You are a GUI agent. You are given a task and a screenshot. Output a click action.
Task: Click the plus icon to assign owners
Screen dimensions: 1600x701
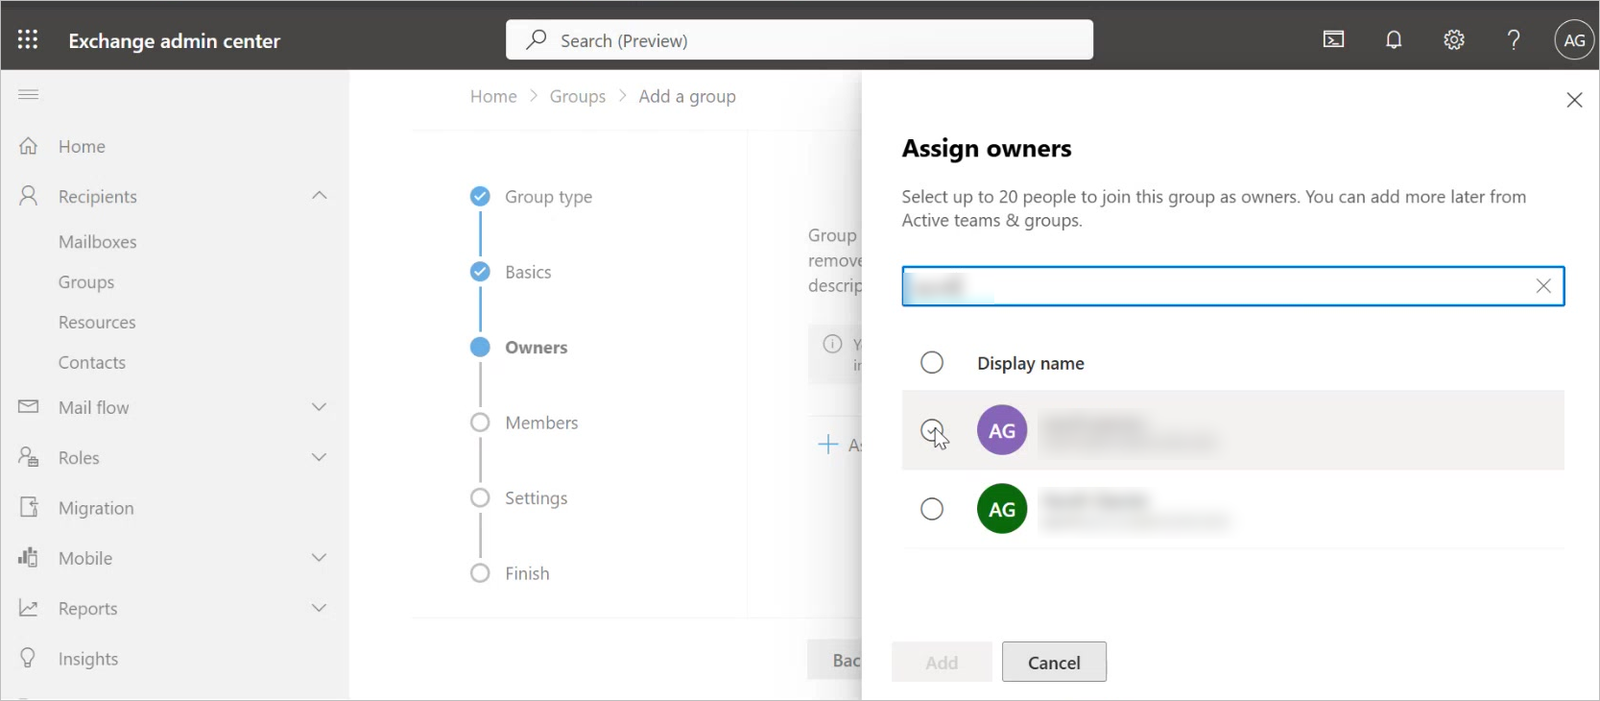click(827, 444)
